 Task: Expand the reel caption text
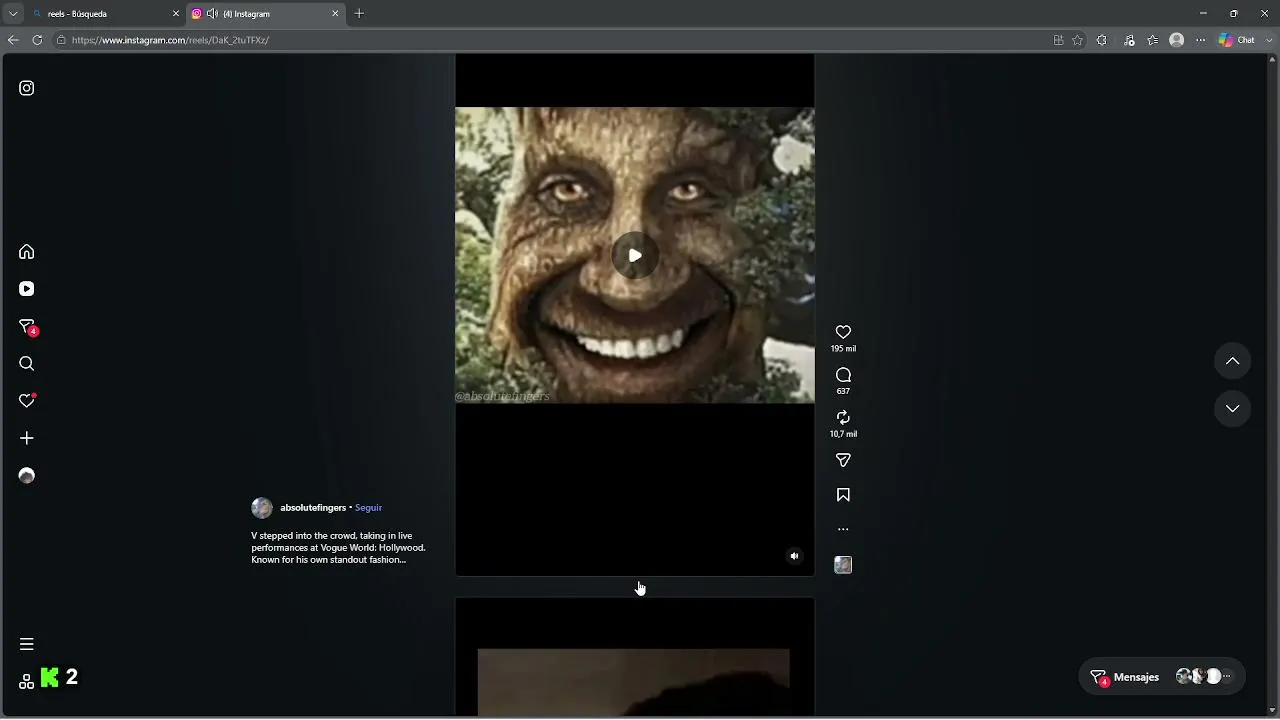pos(338,548)
